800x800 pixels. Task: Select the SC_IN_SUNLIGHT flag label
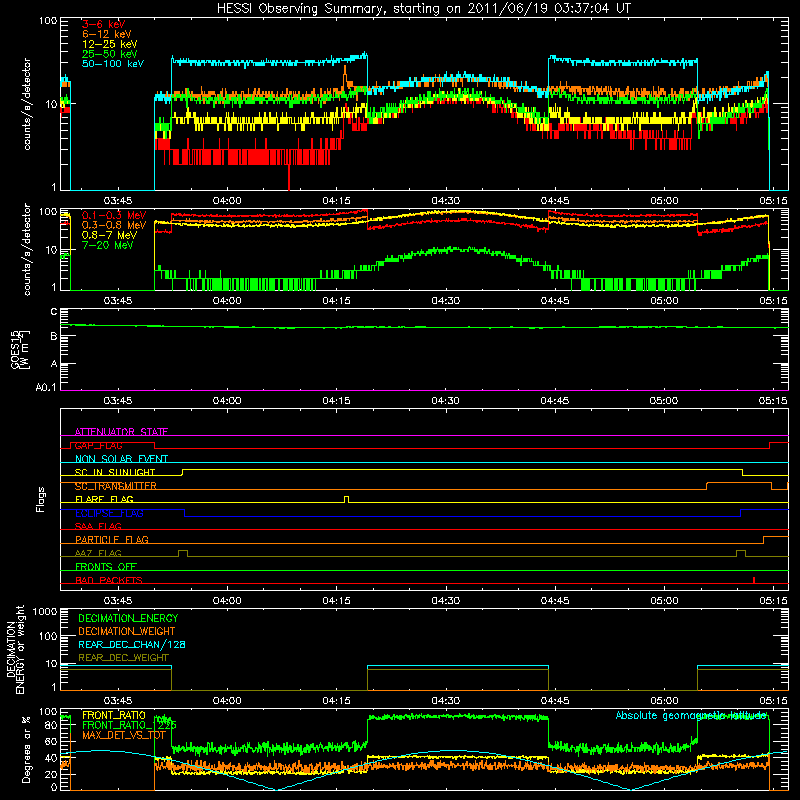tap(115, 472)
